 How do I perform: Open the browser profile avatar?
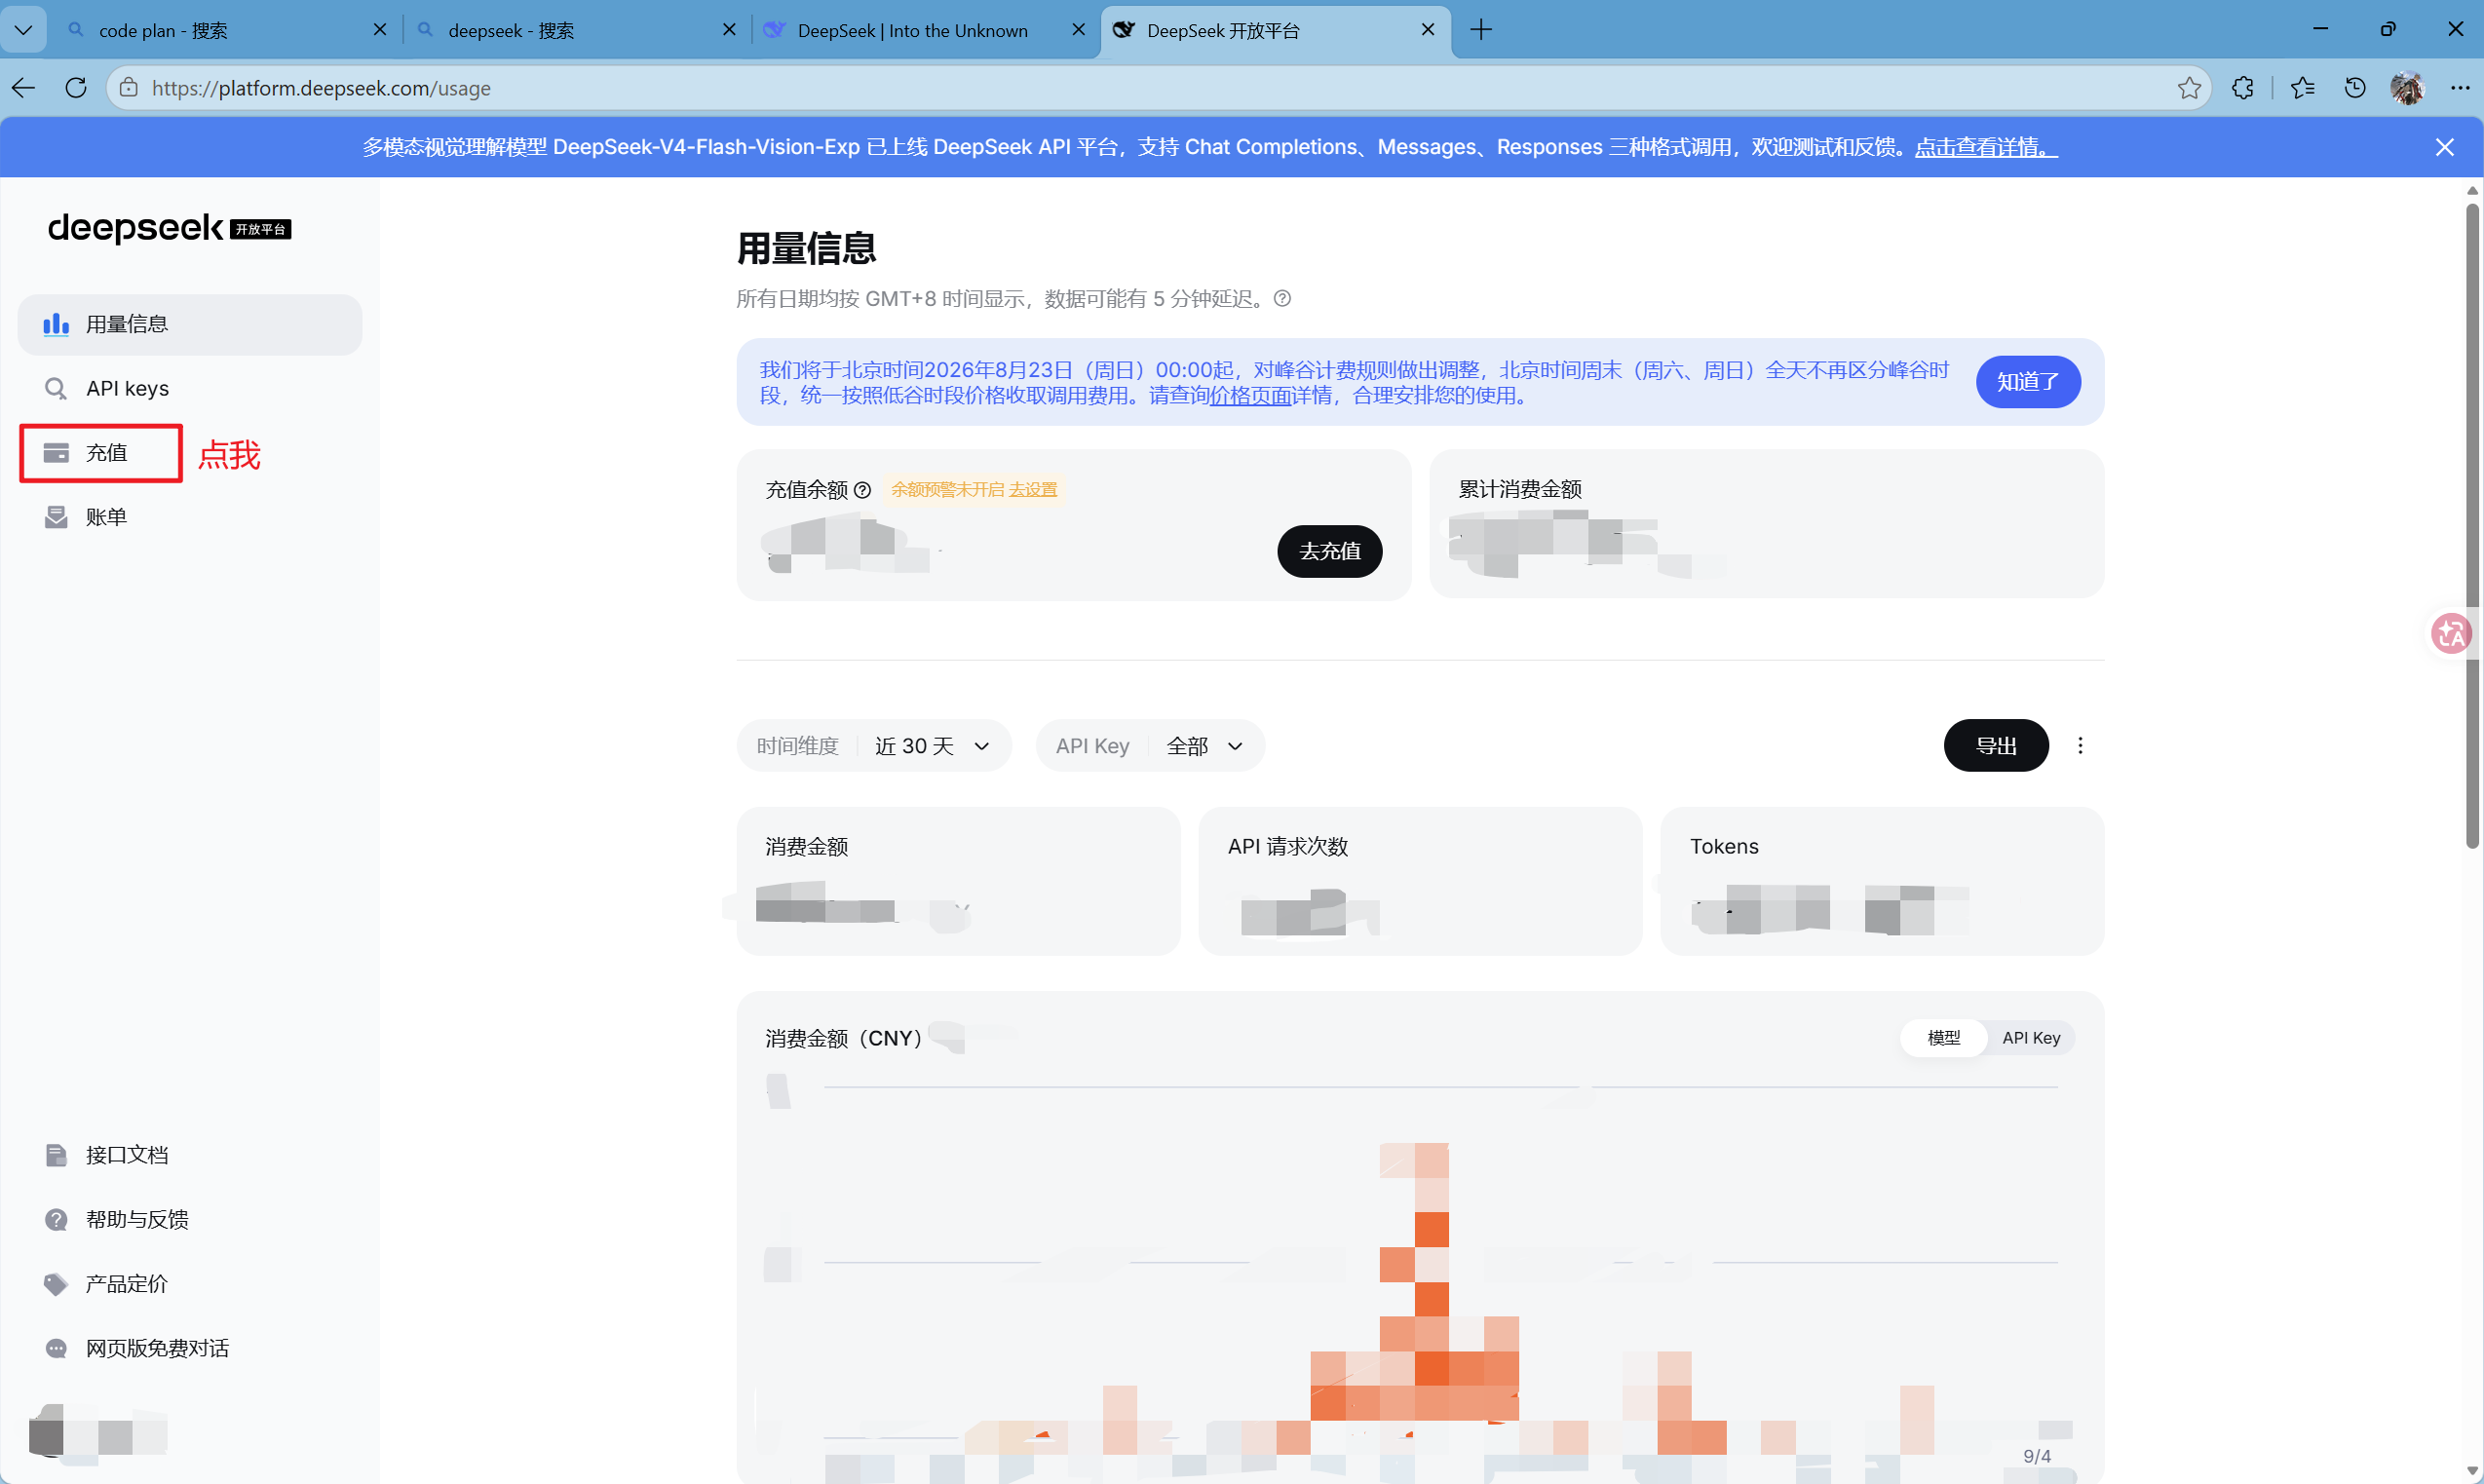click(x=2407, y=88)
